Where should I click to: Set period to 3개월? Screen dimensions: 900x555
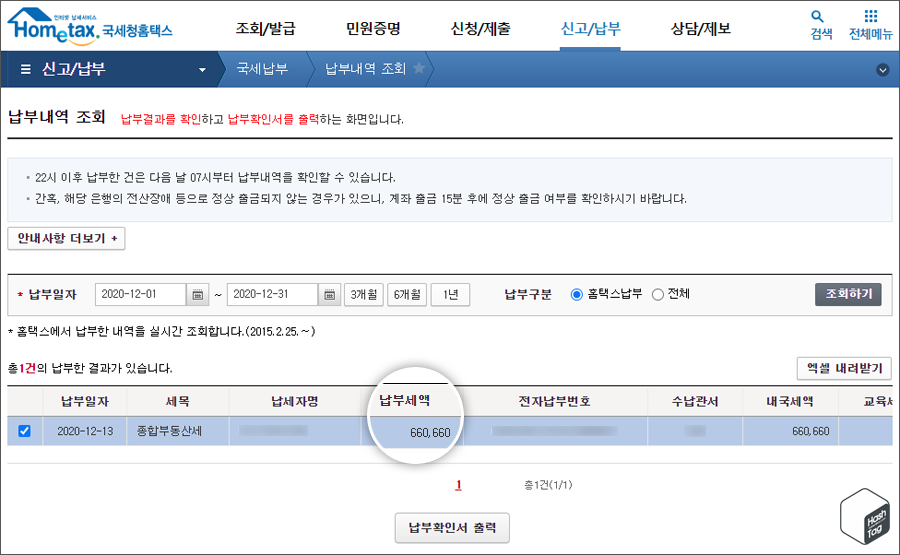coord(364,294)
